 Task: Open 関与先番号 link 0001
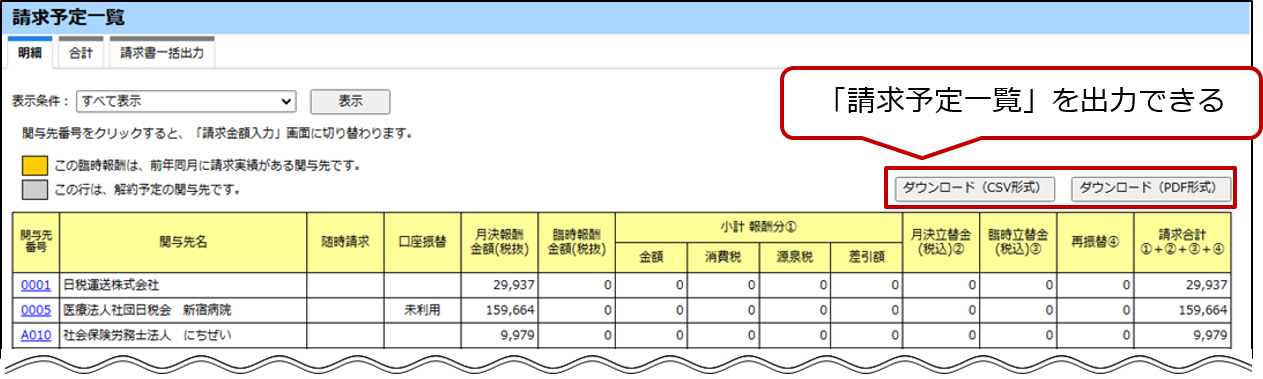coord(35,285)
